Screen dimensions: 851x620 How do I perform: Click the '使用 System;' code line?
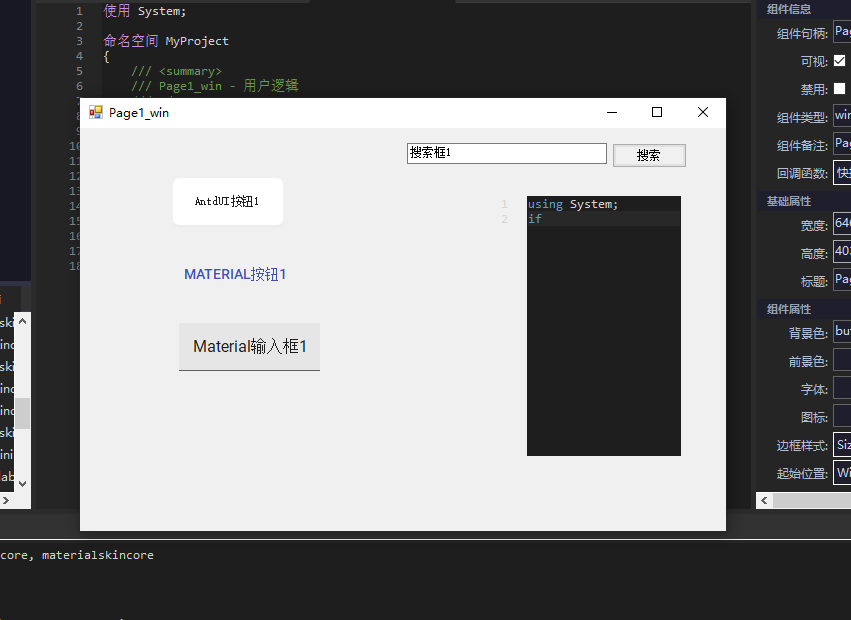(145, 11)
